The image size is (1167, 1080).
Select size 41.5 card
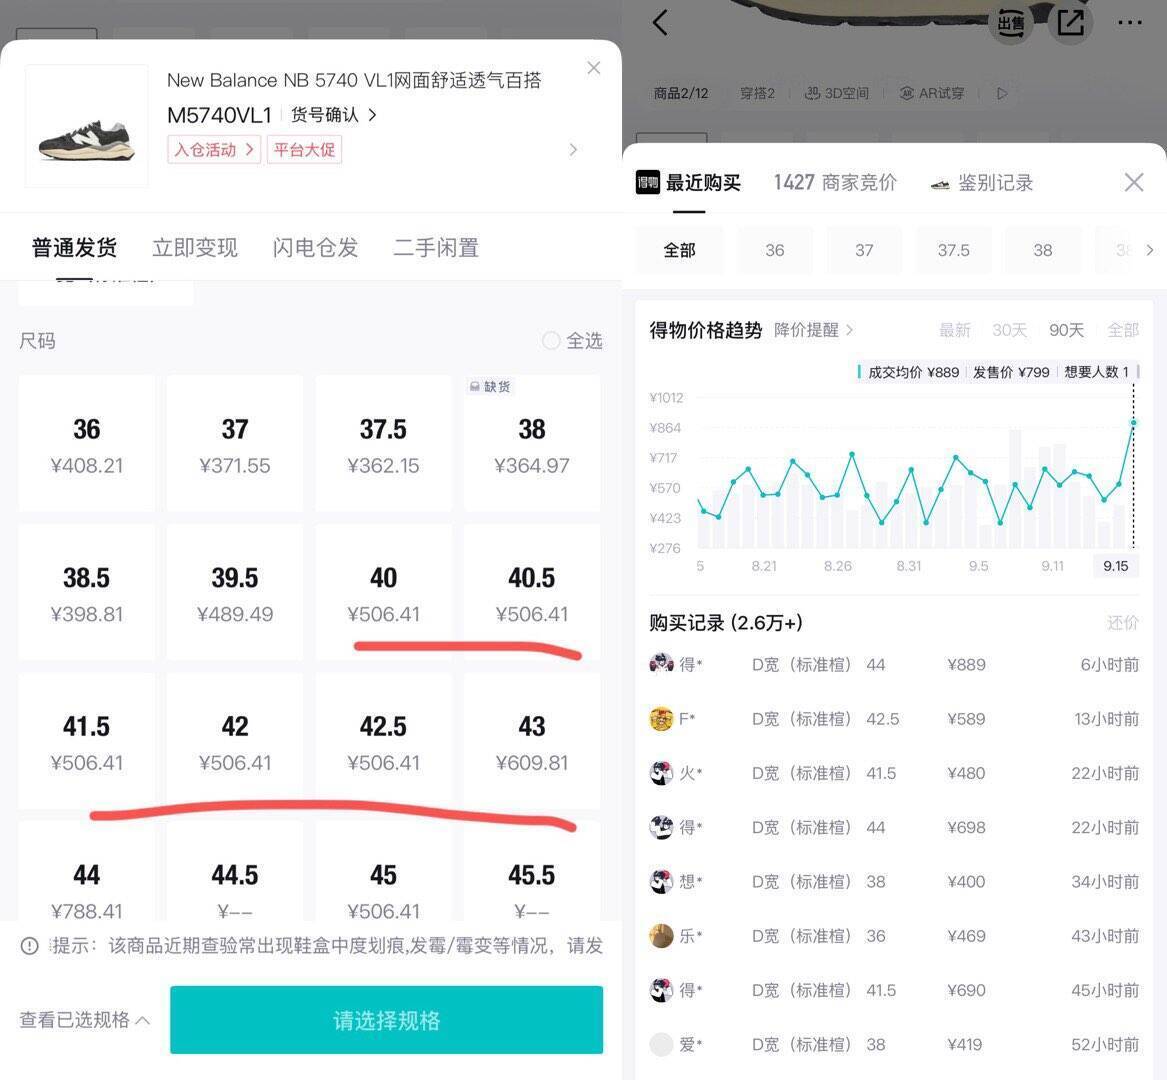click(86, 741)
